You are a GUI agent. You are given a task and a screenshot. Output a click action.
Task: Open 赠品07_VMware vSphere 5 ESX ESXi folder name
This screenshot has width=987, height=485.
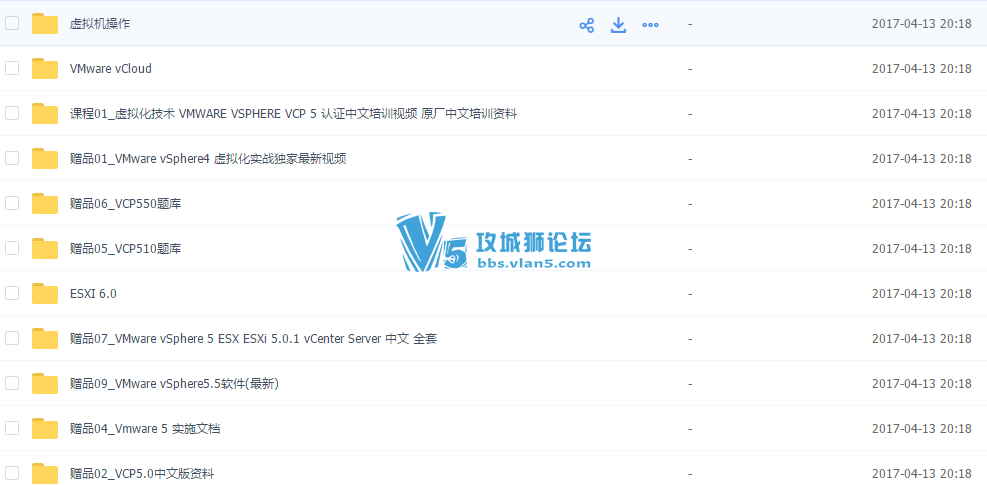click(254, 339)
